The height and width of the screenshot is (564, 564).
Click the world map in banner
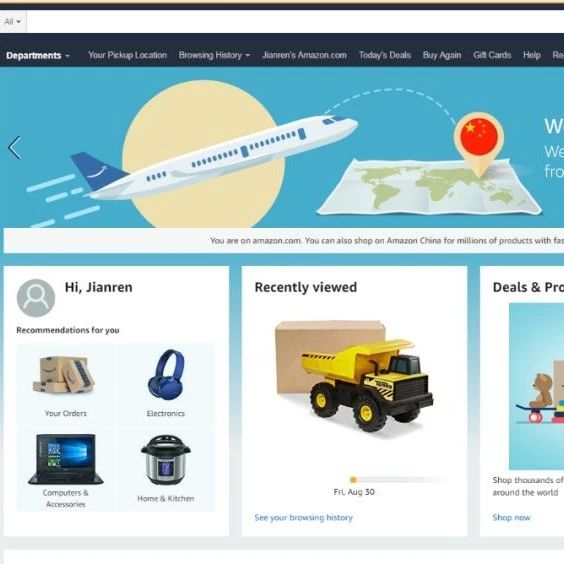coord(429,187)
